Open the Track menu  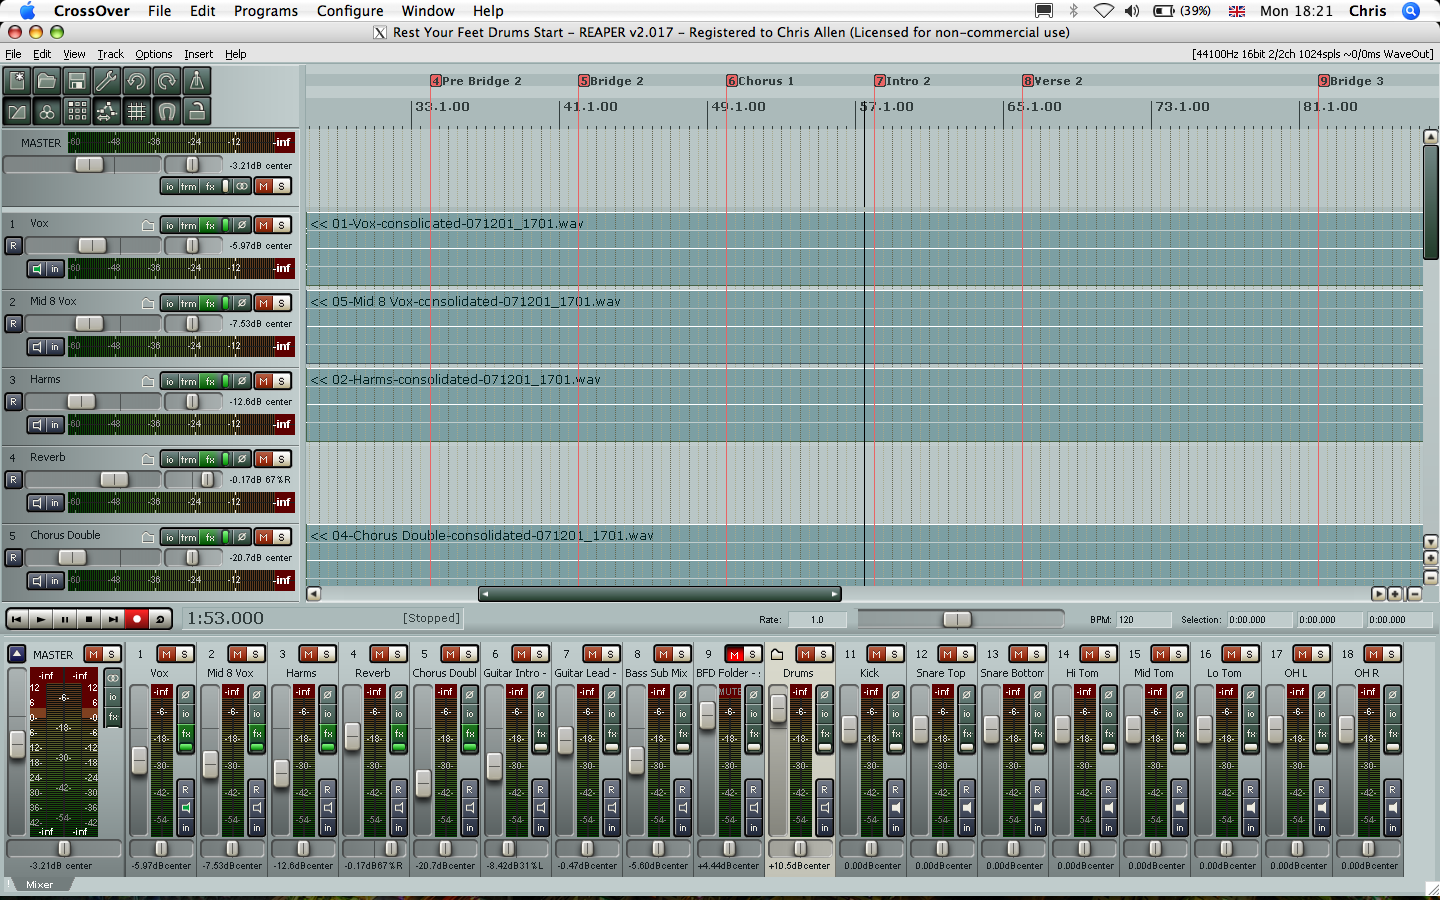(x=110, y=54)
